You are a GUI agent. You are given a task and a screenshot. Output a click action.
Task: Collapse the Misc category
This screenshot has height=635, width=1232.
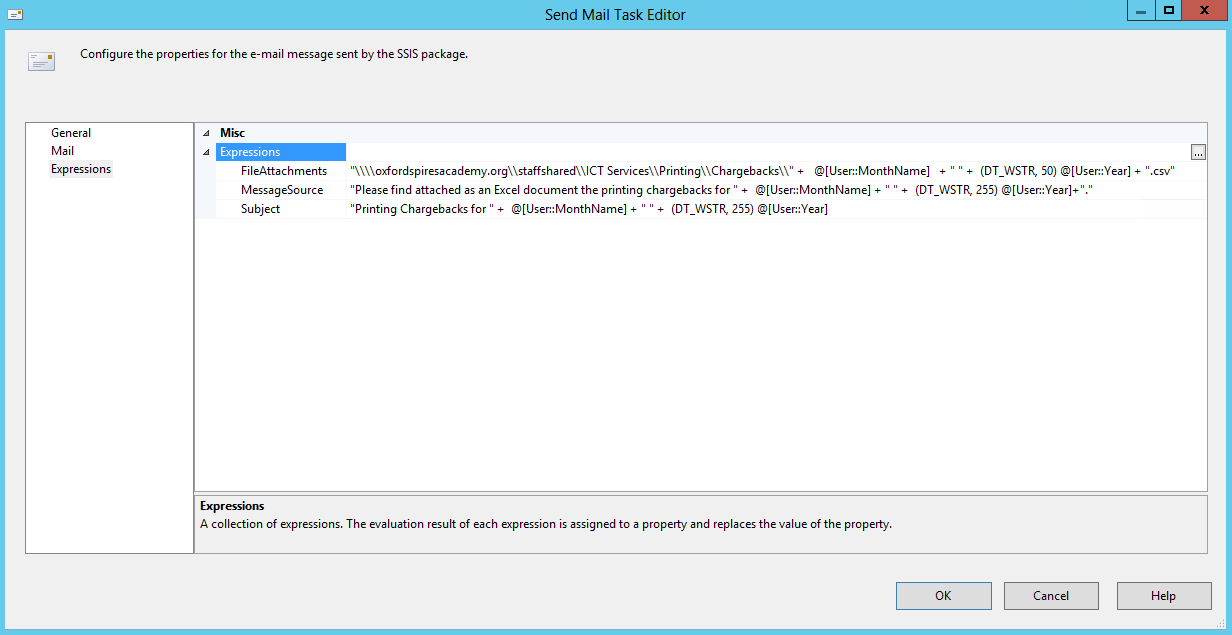pyautogui.click(x=206, y=132)
